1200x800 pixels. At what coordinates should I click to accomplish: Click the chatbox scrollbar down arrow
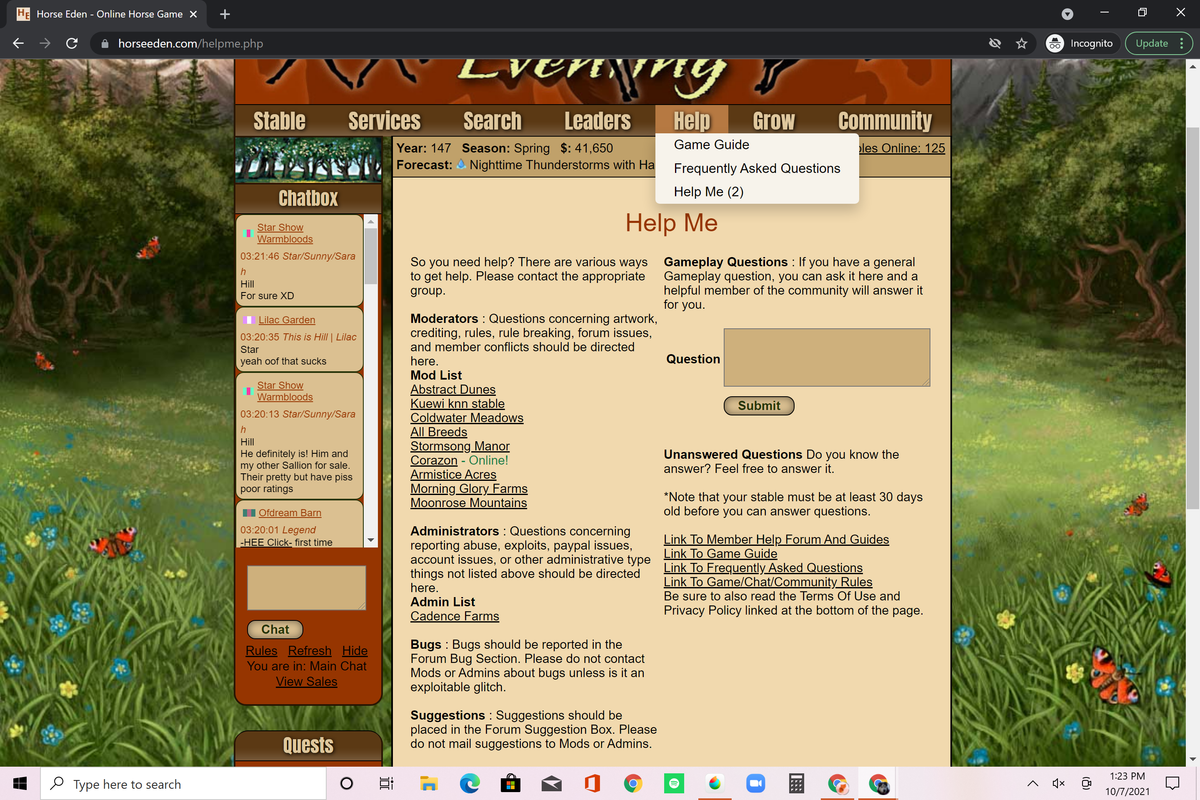pos(372,541)
